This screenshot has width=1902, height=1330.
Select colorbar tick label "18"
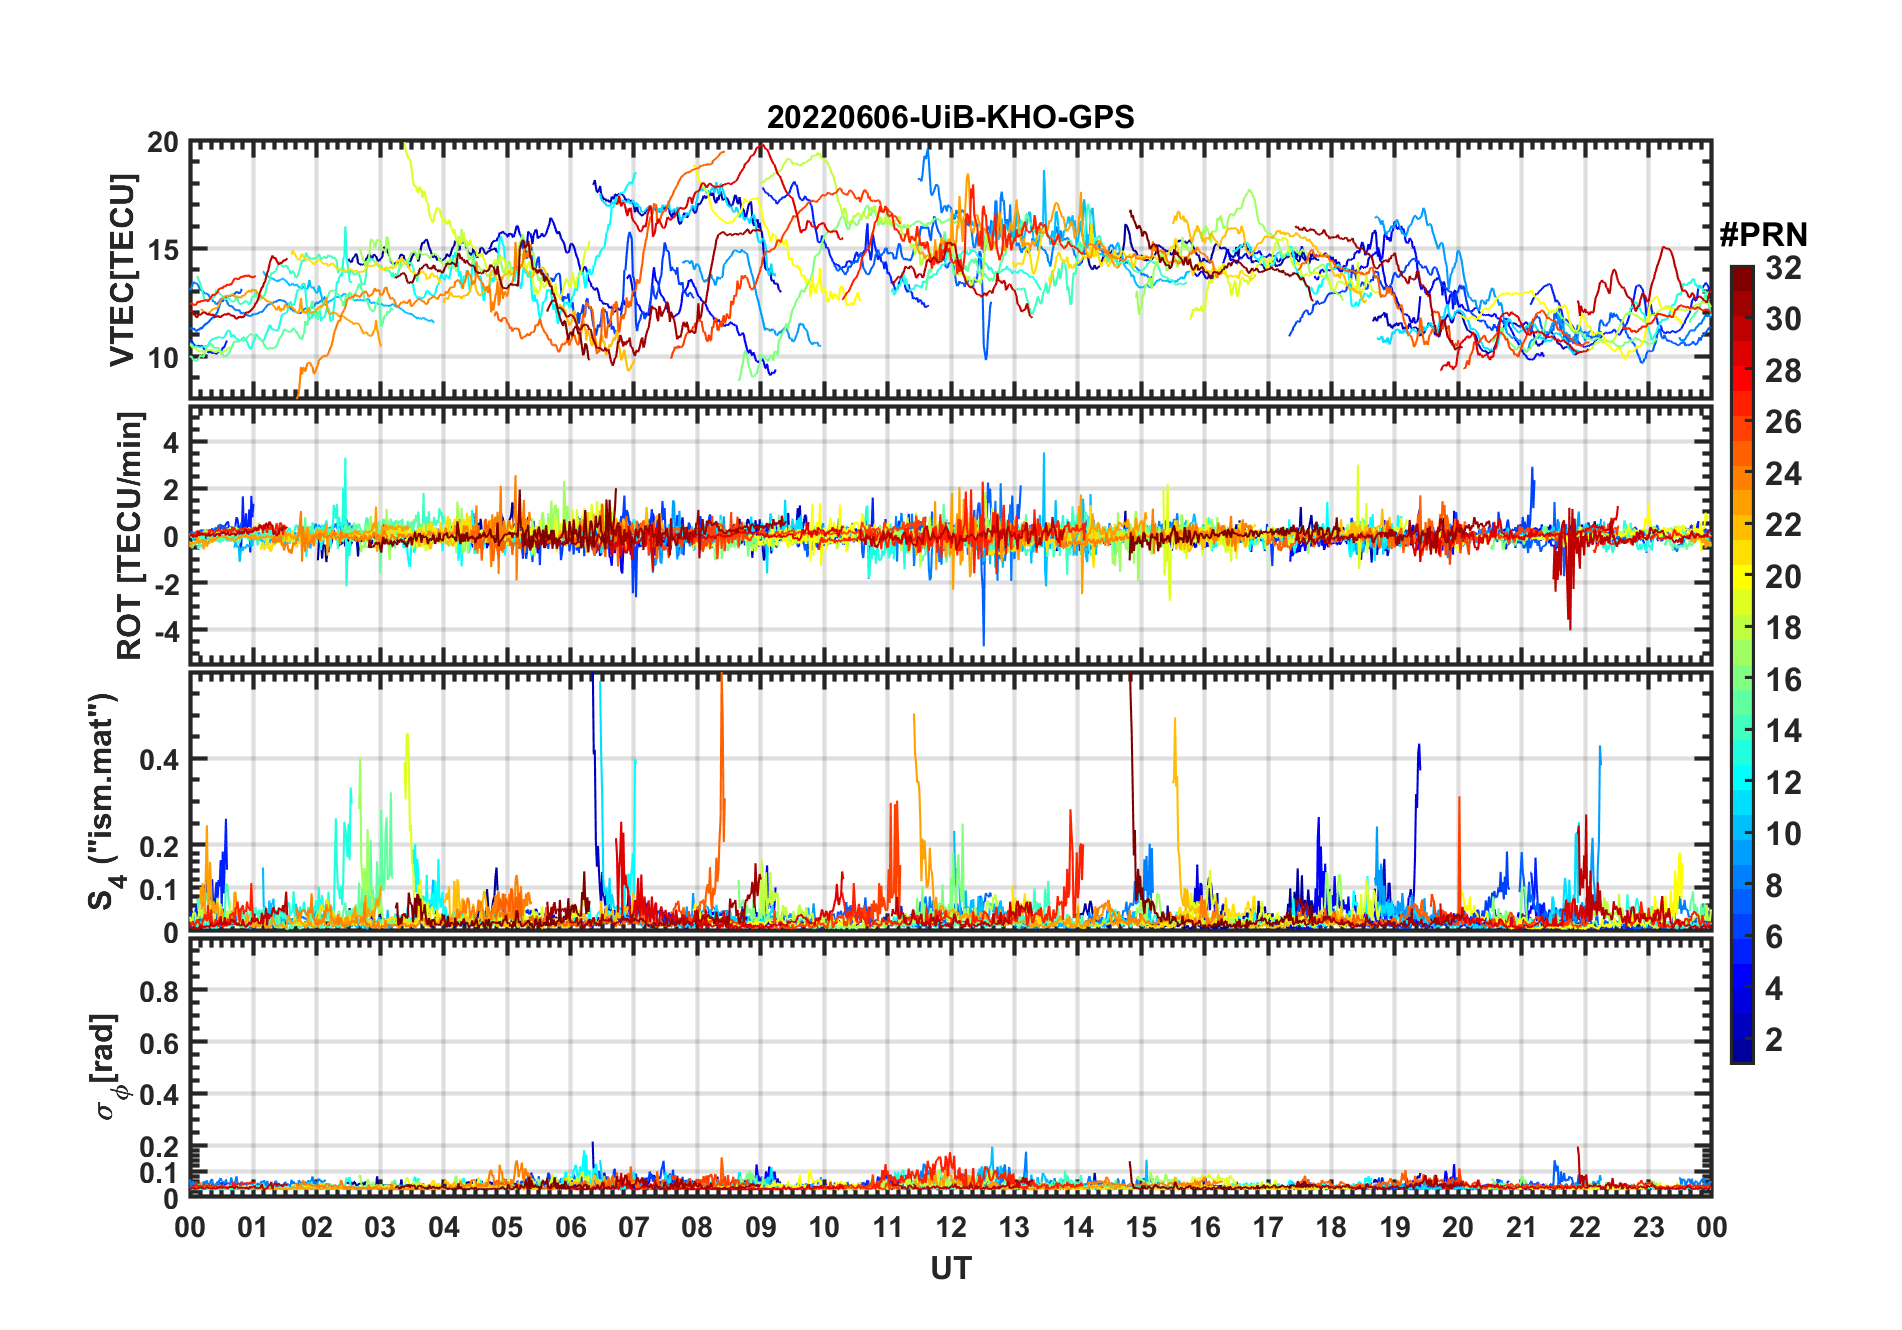click(x=1783, y=628)
